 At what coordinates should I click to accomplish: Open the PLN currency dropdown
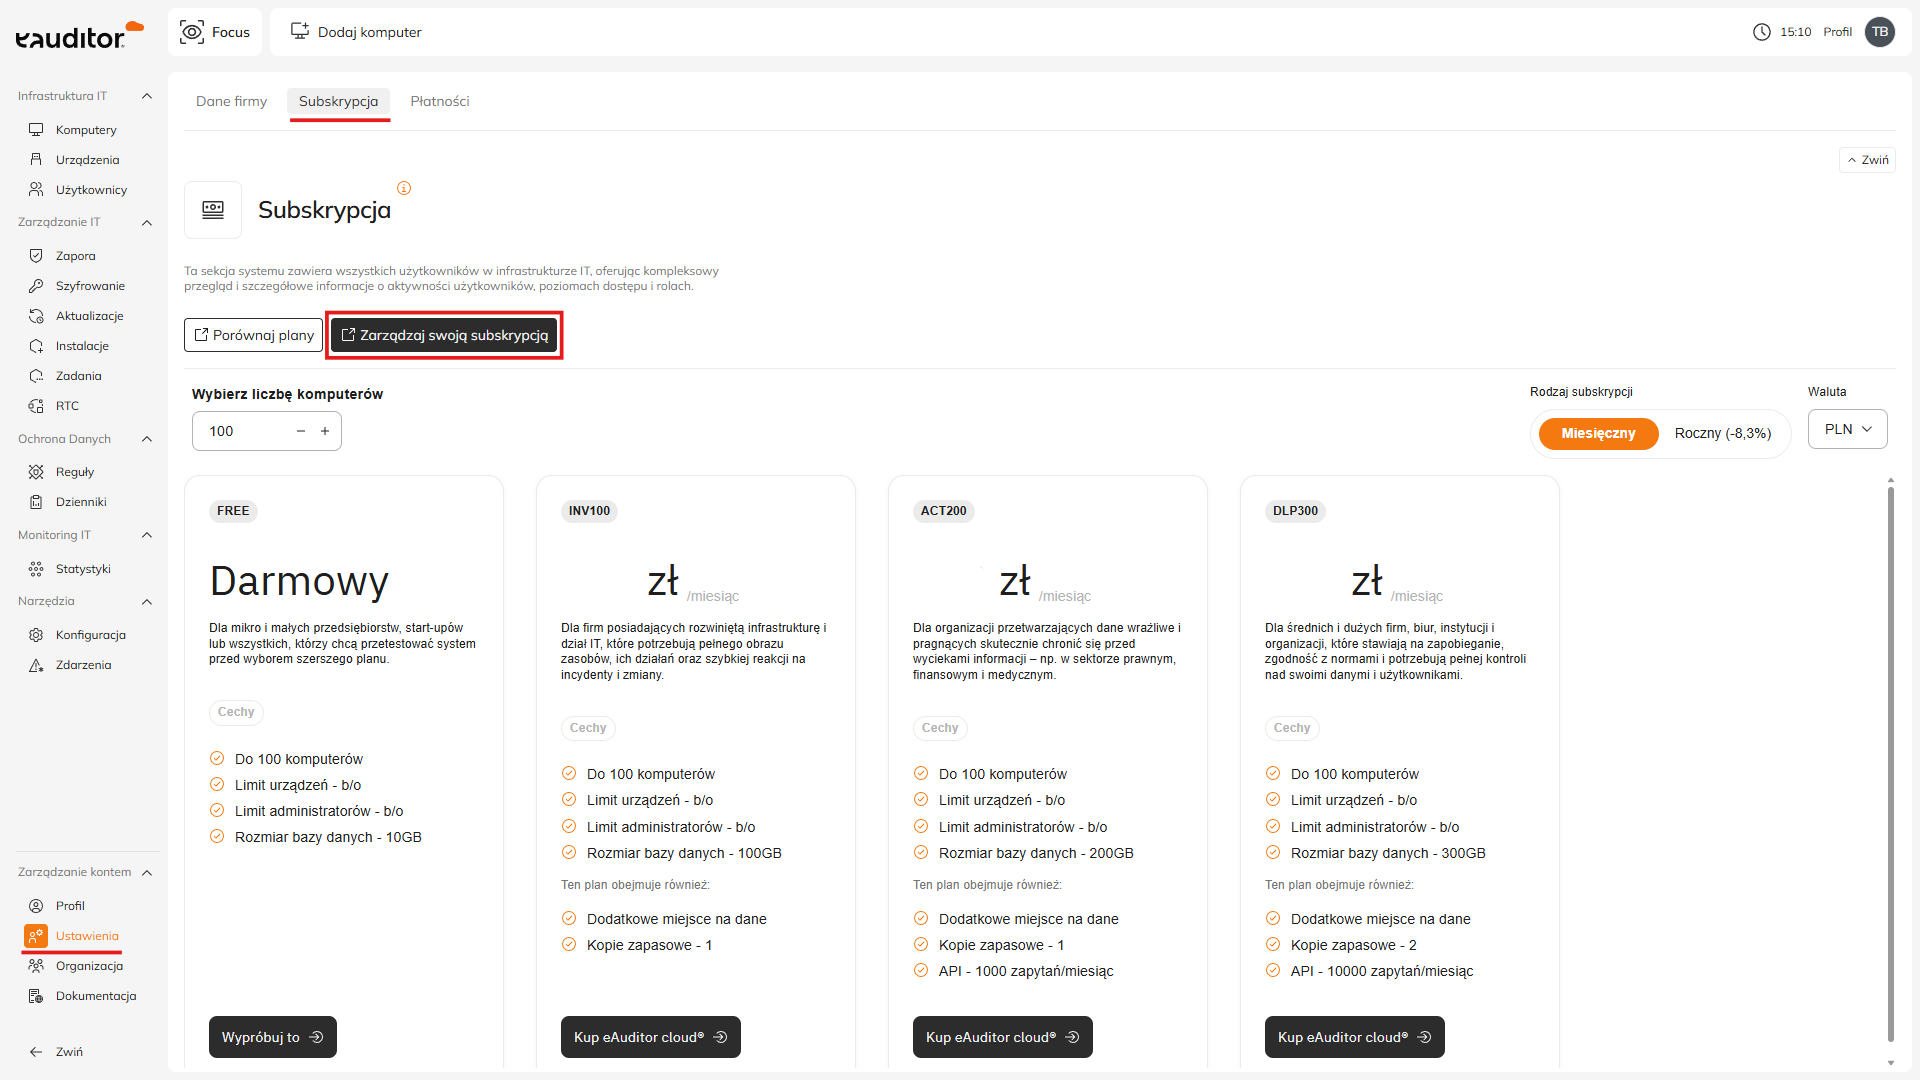click(1847, 429)
